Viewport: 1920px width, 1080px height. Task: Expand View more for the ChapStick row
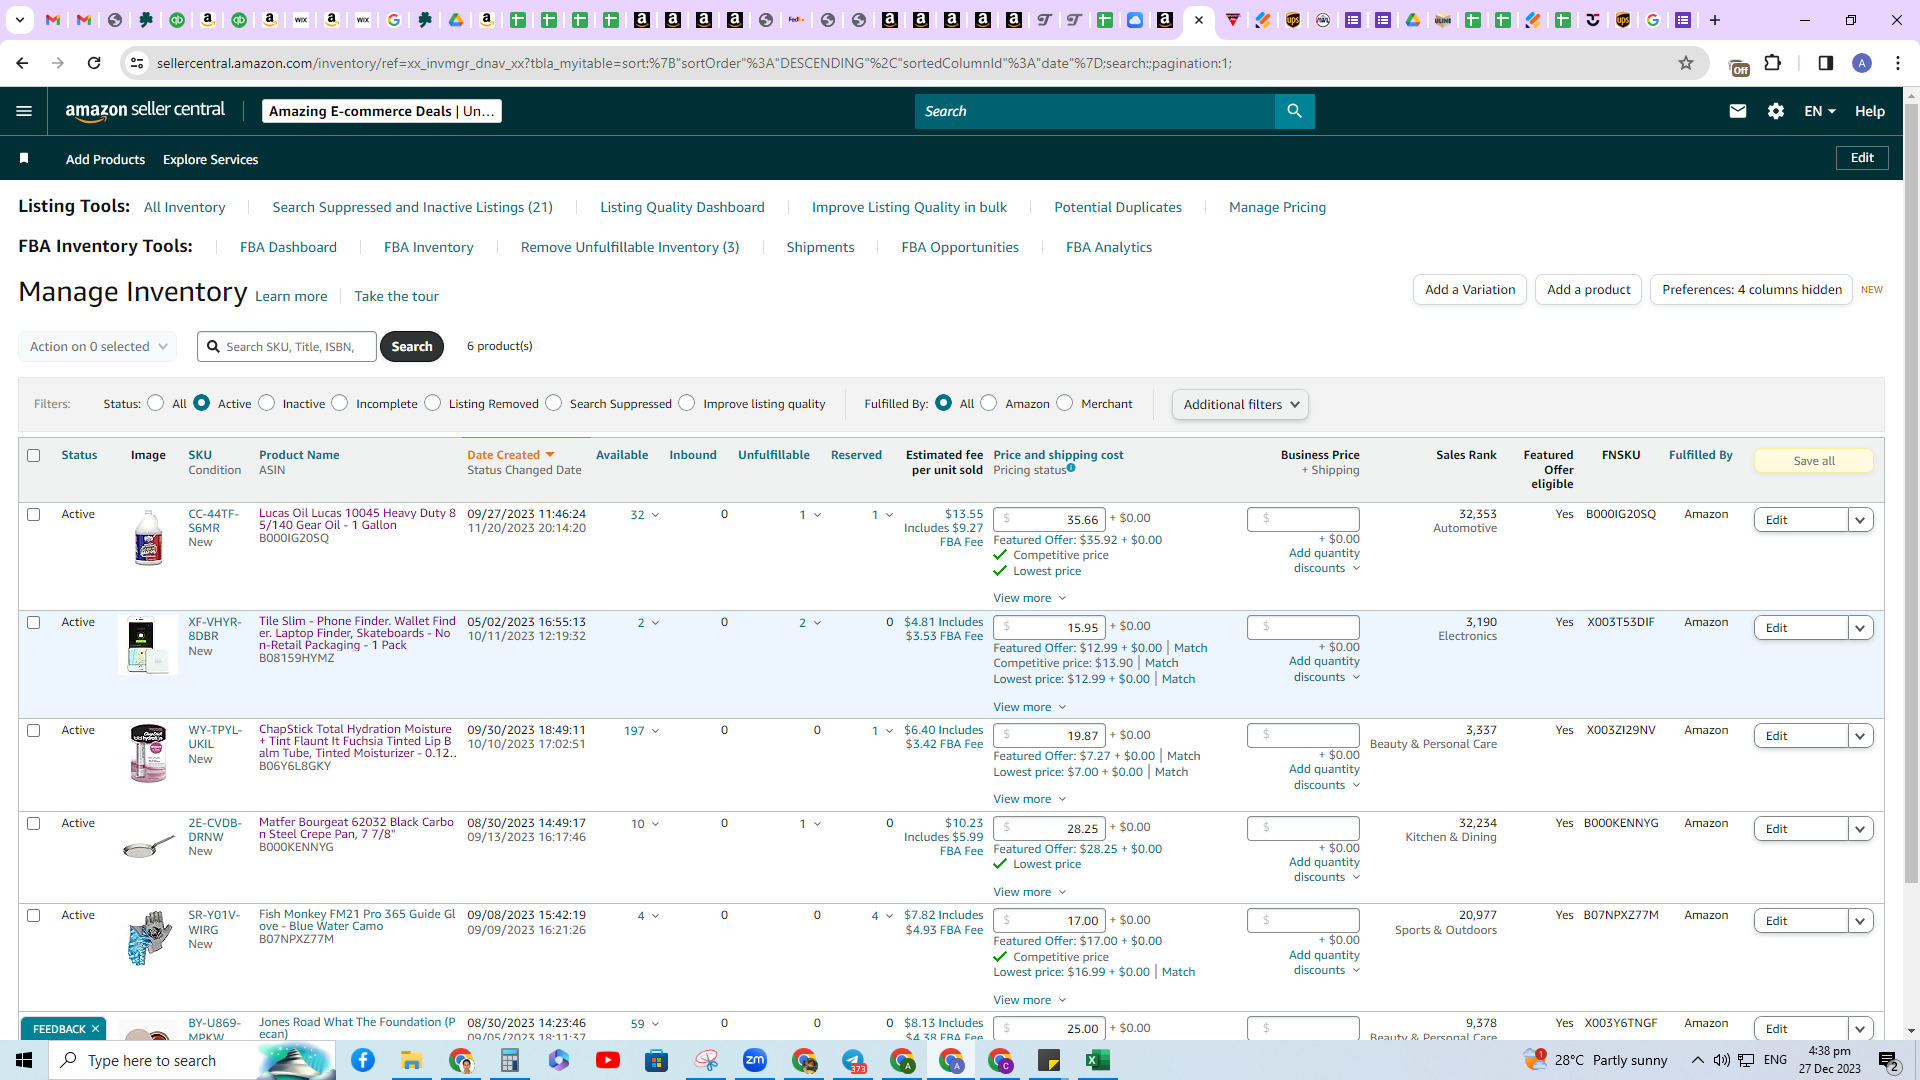(1029, 799)
